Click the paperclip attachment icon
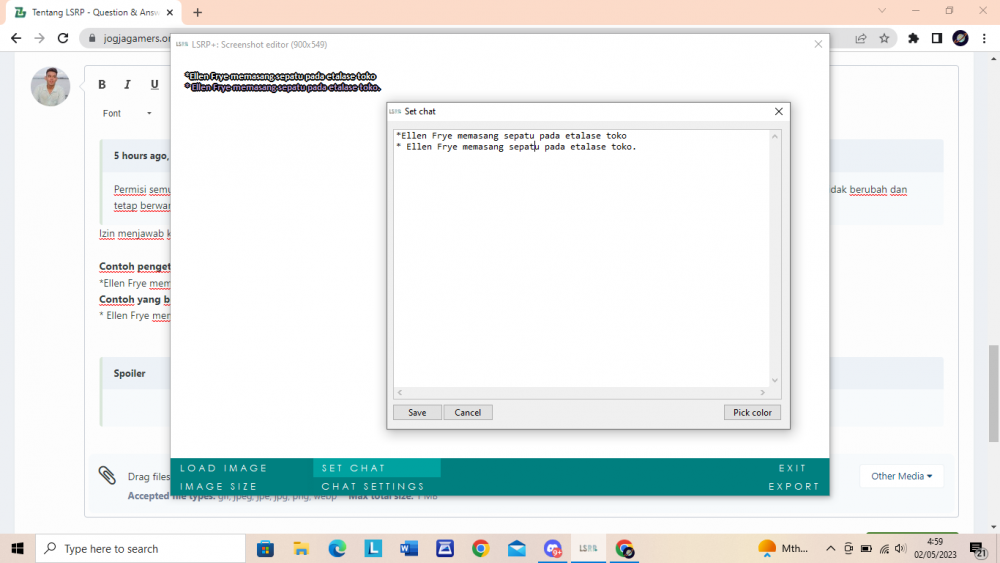The height and width of the screenshot is (563, 1000). click(107, 475)
